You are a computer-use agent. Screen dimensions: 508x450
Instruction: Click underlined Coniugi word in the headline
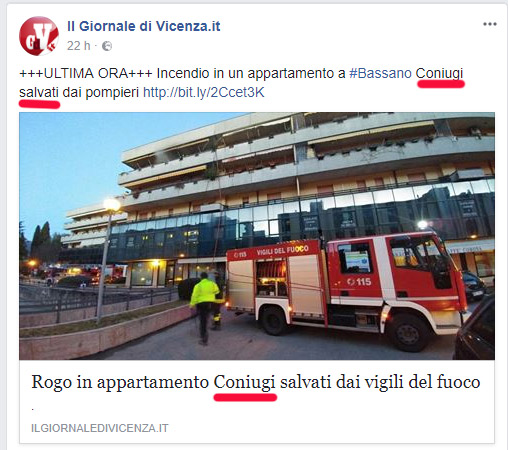pyautogui.click(x=244, y=382)
